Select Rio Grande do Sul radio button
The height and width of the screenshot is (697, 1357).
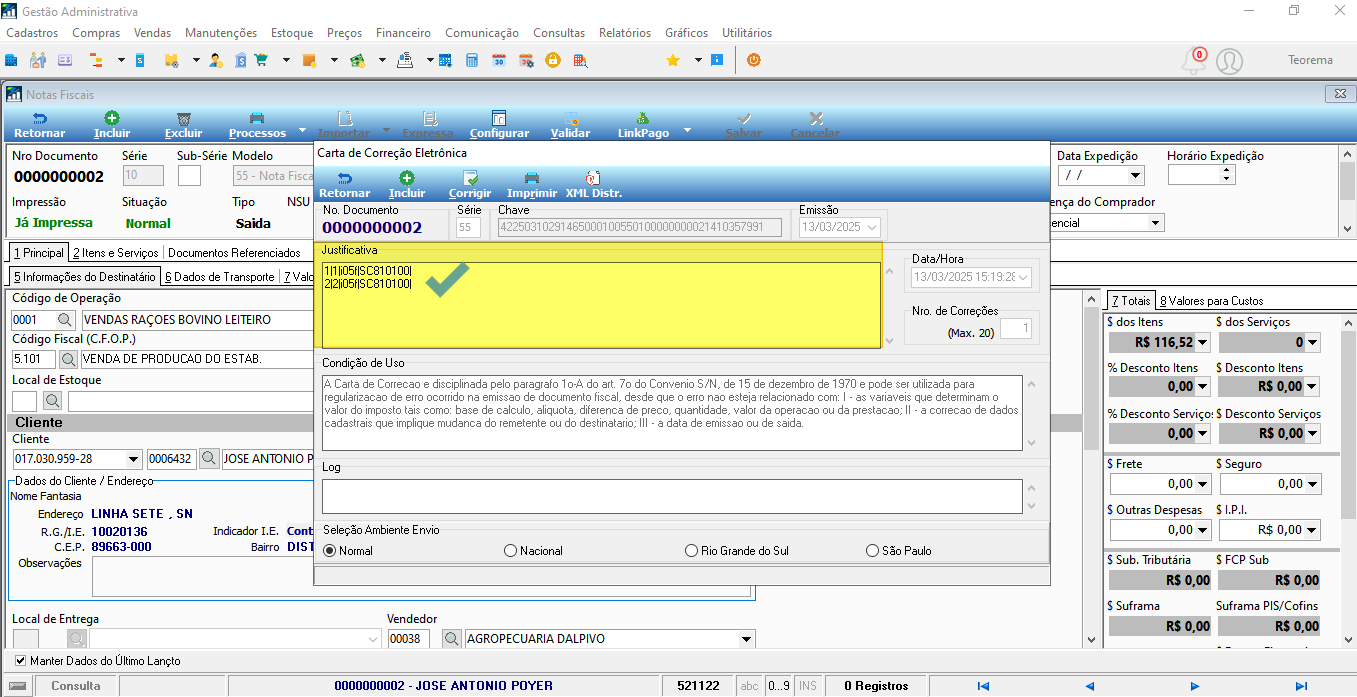692,551
